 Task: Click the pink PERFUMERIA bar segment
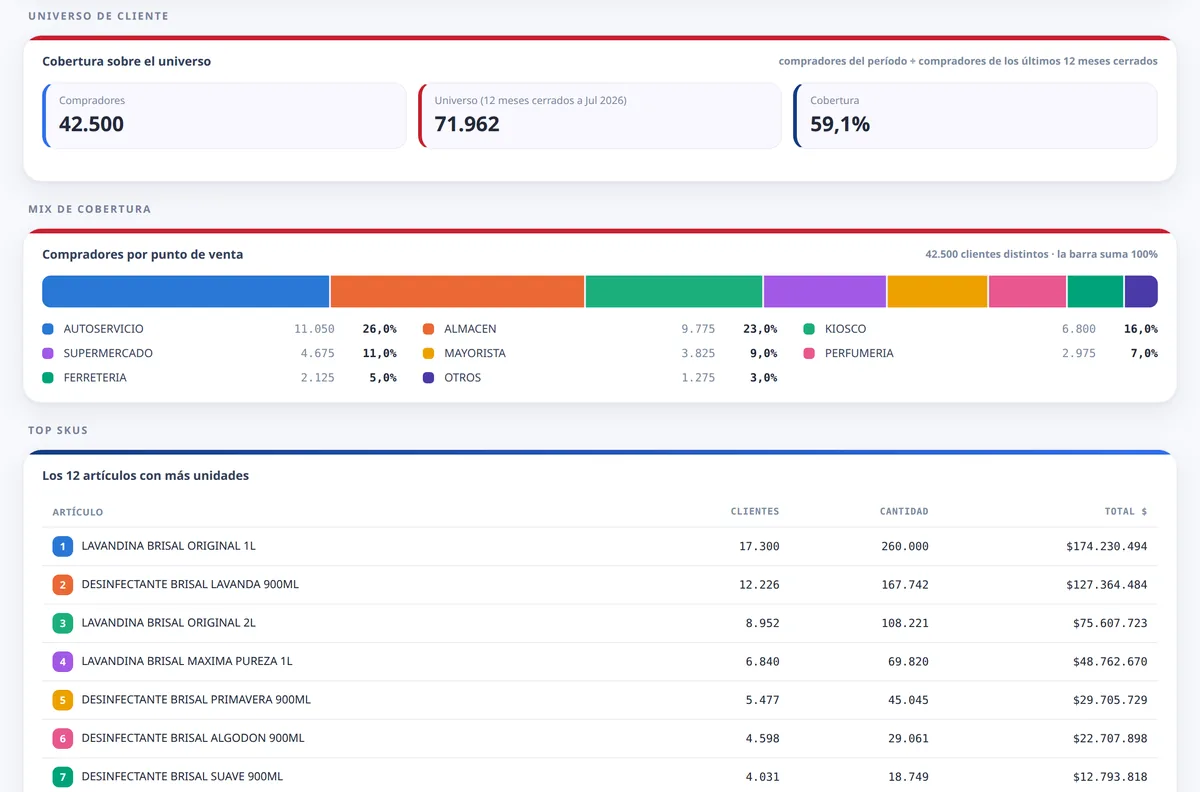[1028, 291]
